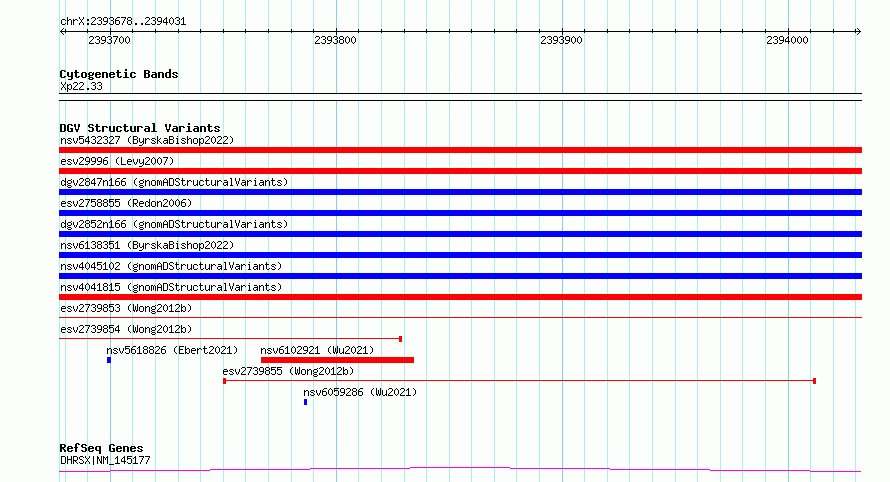Click ruler position 2393900
The image size is (890, 482).
[561, 40]
